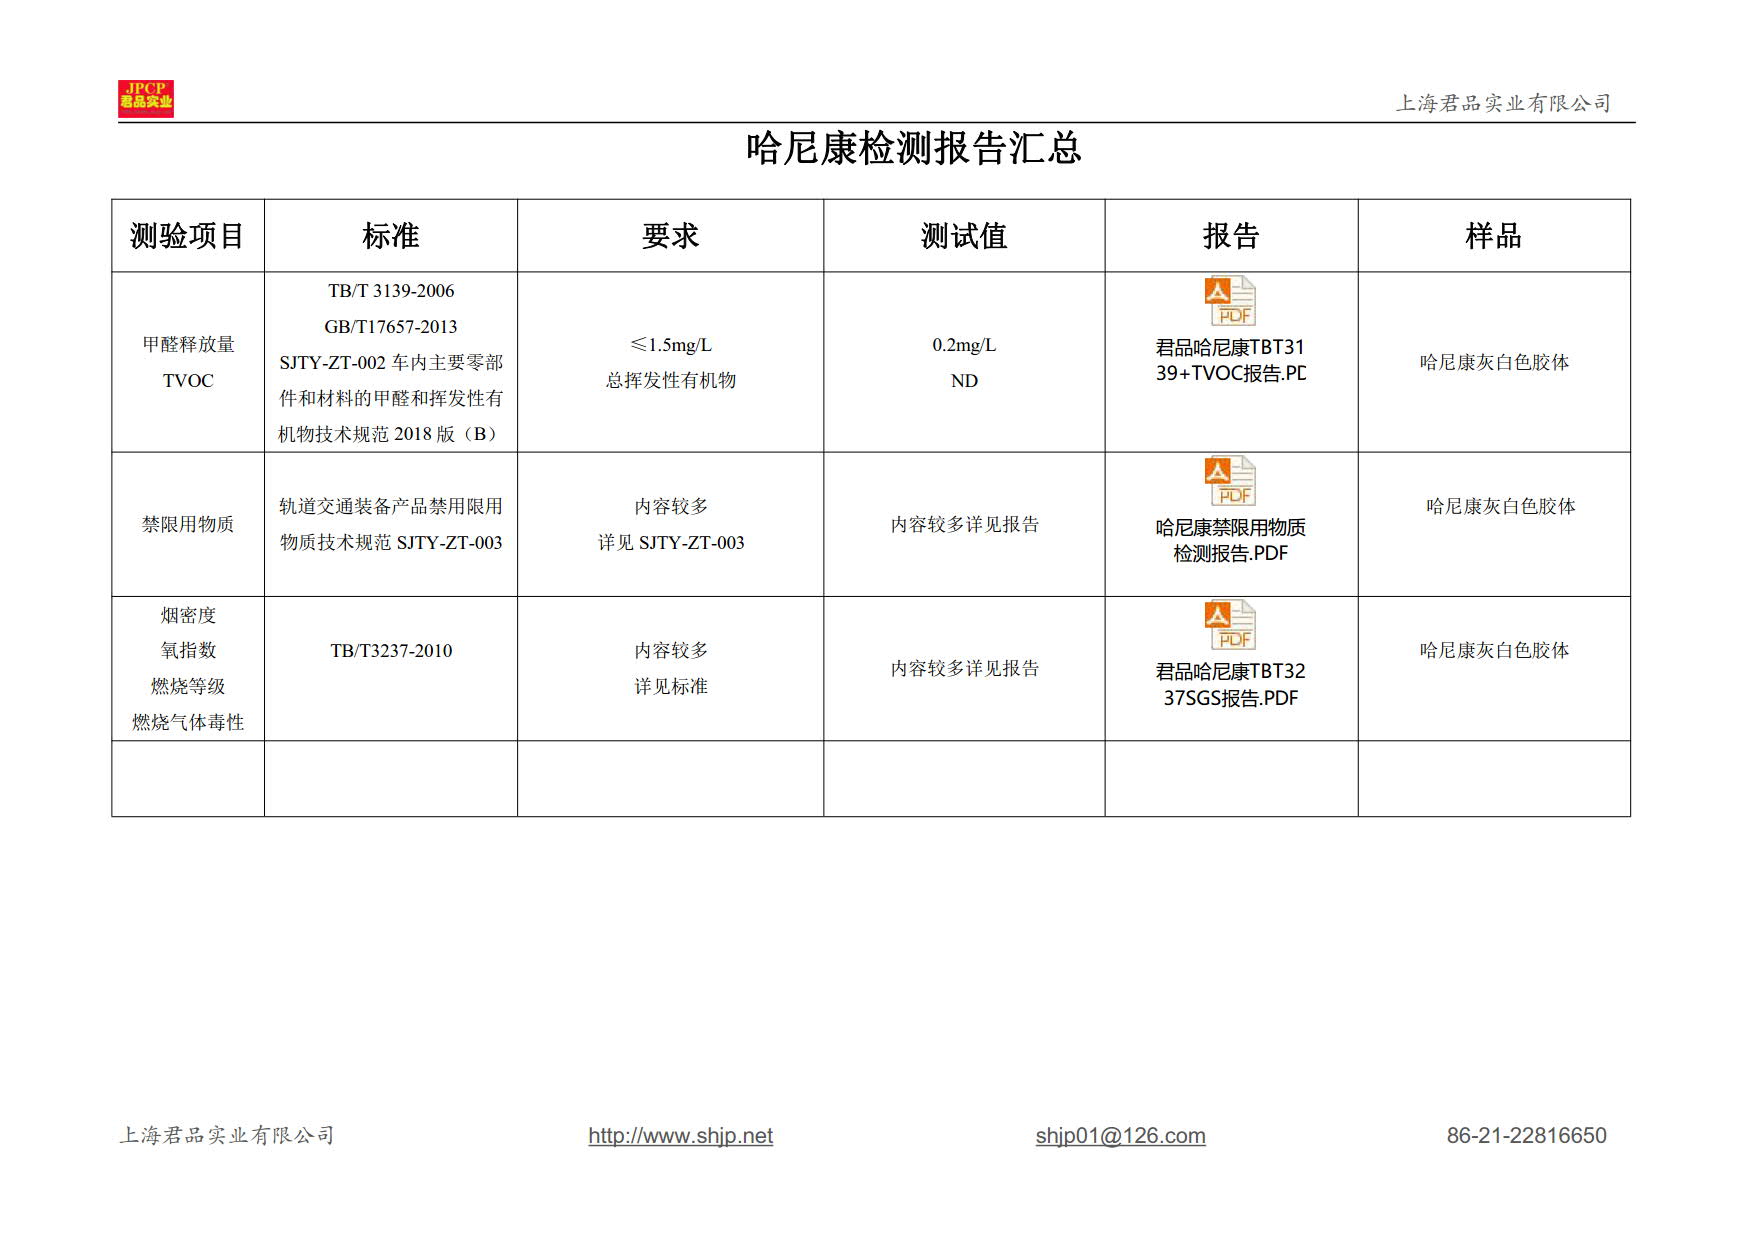Click the 详见 SJTY-ZT-003 requirement text

[671, 542]
